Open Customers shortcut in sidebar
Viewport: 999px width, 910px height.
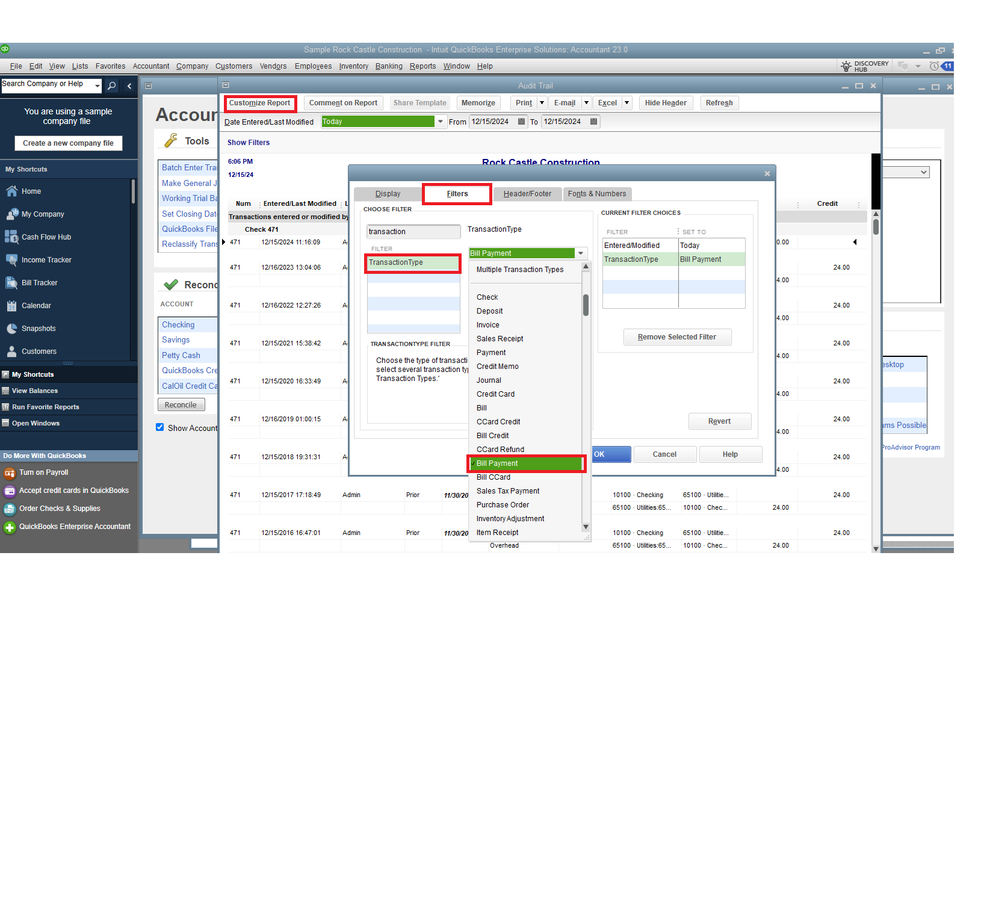pos(38,352)
